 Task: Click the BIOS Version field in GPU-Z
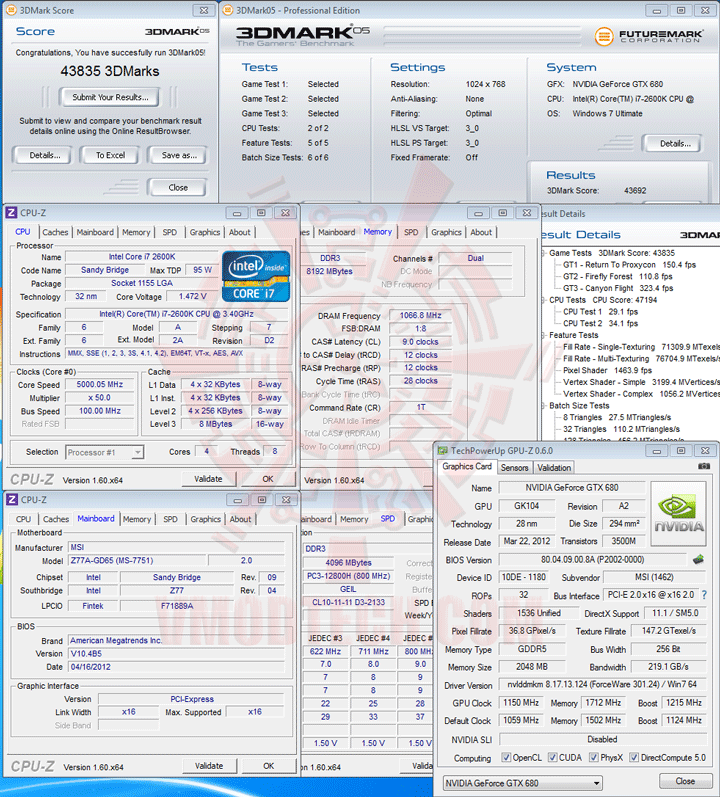tap(592, 560)
